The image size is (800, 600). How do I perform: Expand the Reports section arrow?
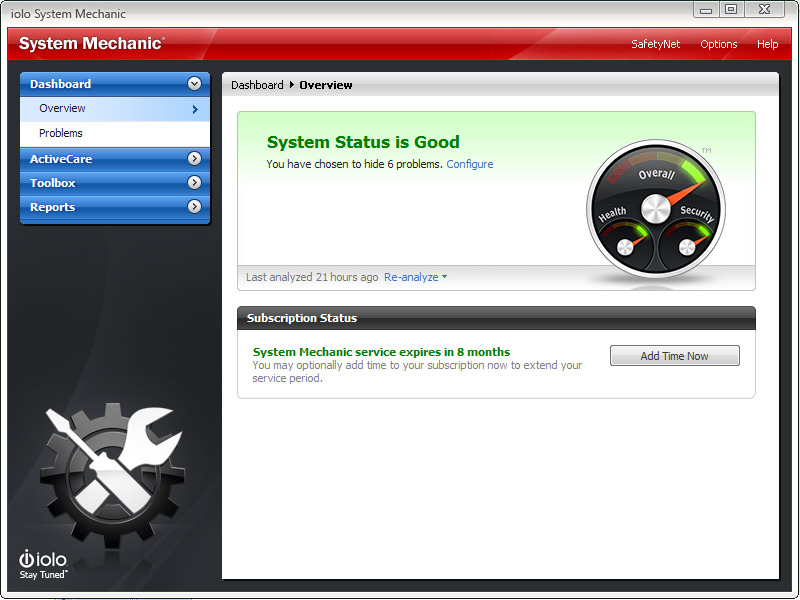click(x=194, y=207)
